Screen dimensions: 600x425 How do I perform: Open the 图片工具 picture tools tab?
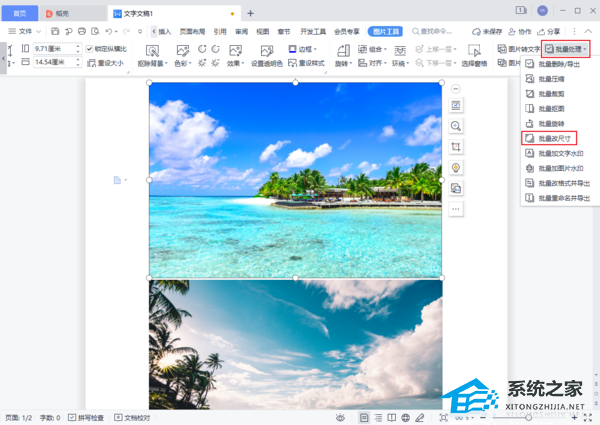coord(385,31)
